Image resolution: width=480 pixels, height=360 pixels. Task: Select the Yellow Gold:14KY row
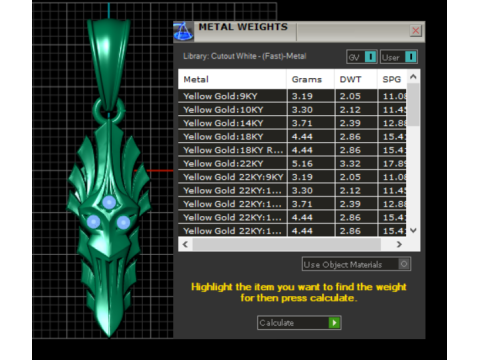(x=292, y=123)
